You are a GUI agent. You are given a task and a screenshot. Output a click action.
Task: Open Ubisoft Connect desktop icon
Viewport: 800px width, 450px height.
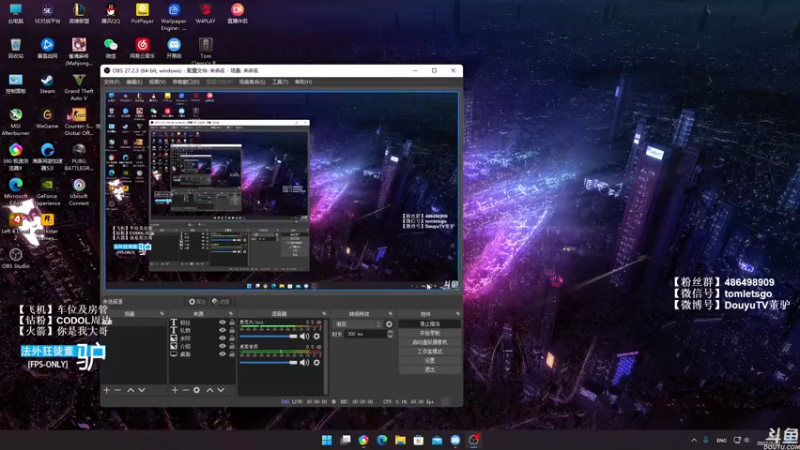pos(79,192)
